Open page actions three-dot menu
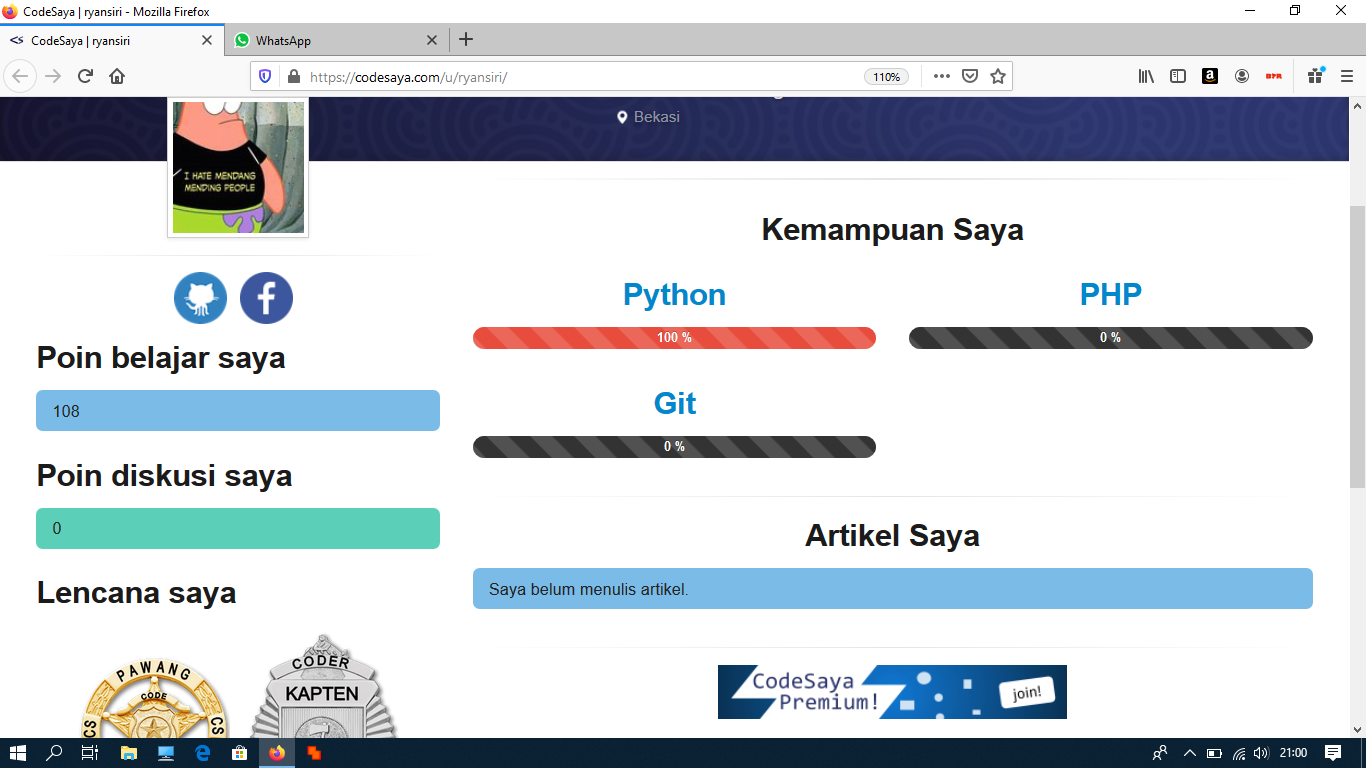The image size is (1366, 768). [941, 76]
